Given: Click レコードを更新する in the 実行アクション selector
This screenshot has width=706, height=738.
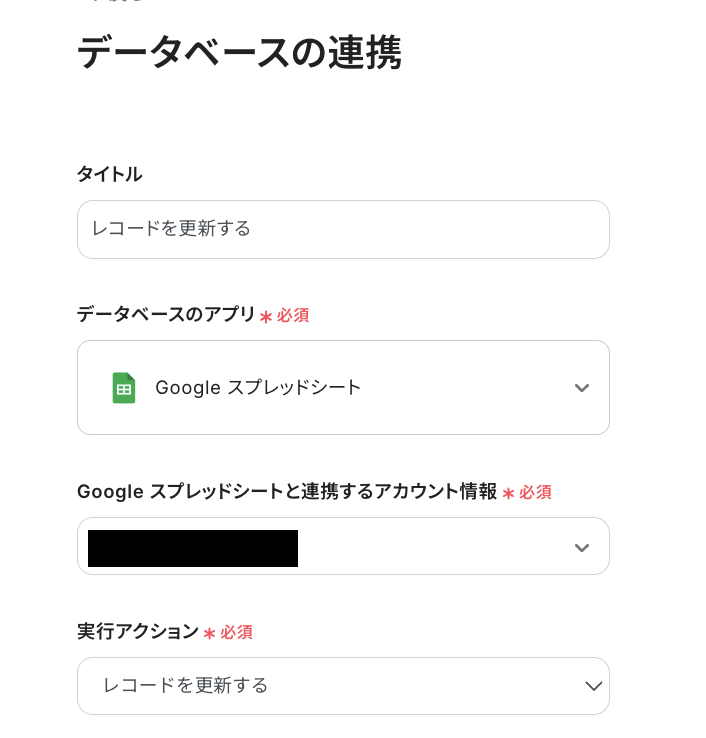Looking at the screenshot, I should tap(185, 686).
